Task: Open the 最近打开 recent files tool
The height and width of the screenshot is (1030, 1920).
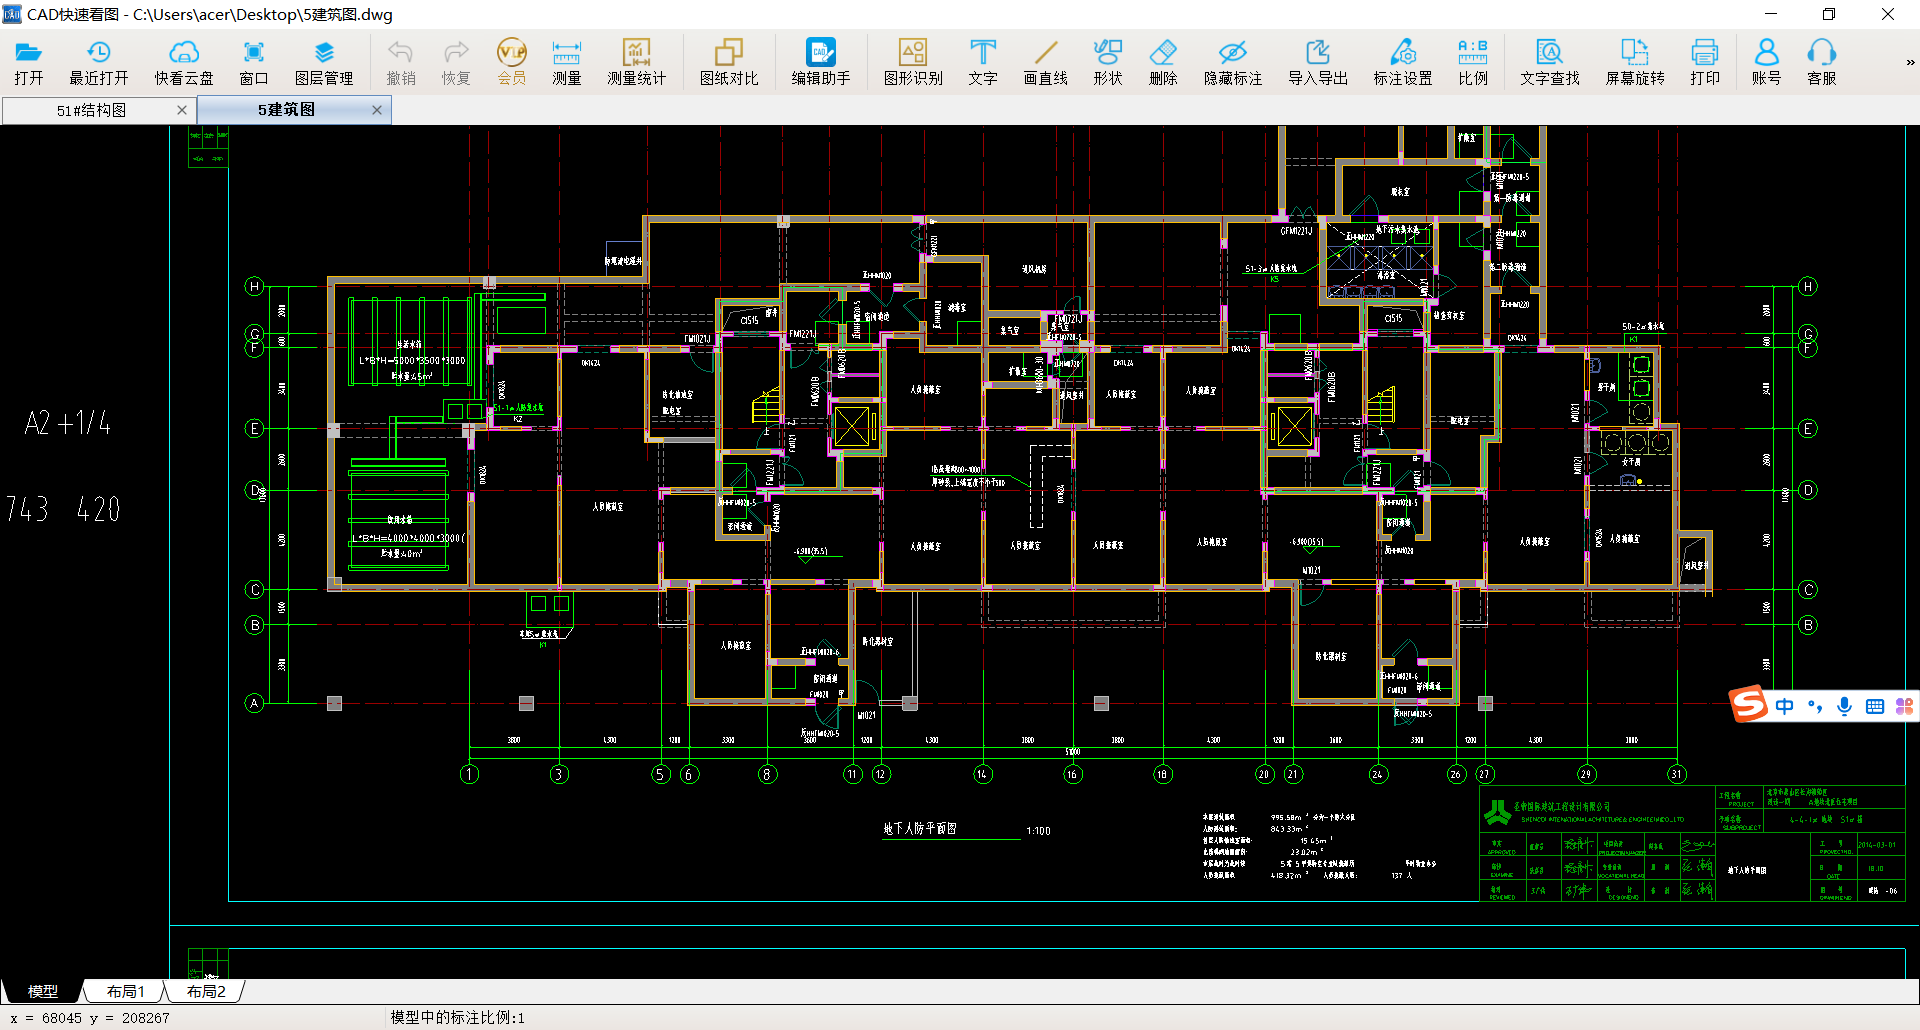Action: click(99, 63)
